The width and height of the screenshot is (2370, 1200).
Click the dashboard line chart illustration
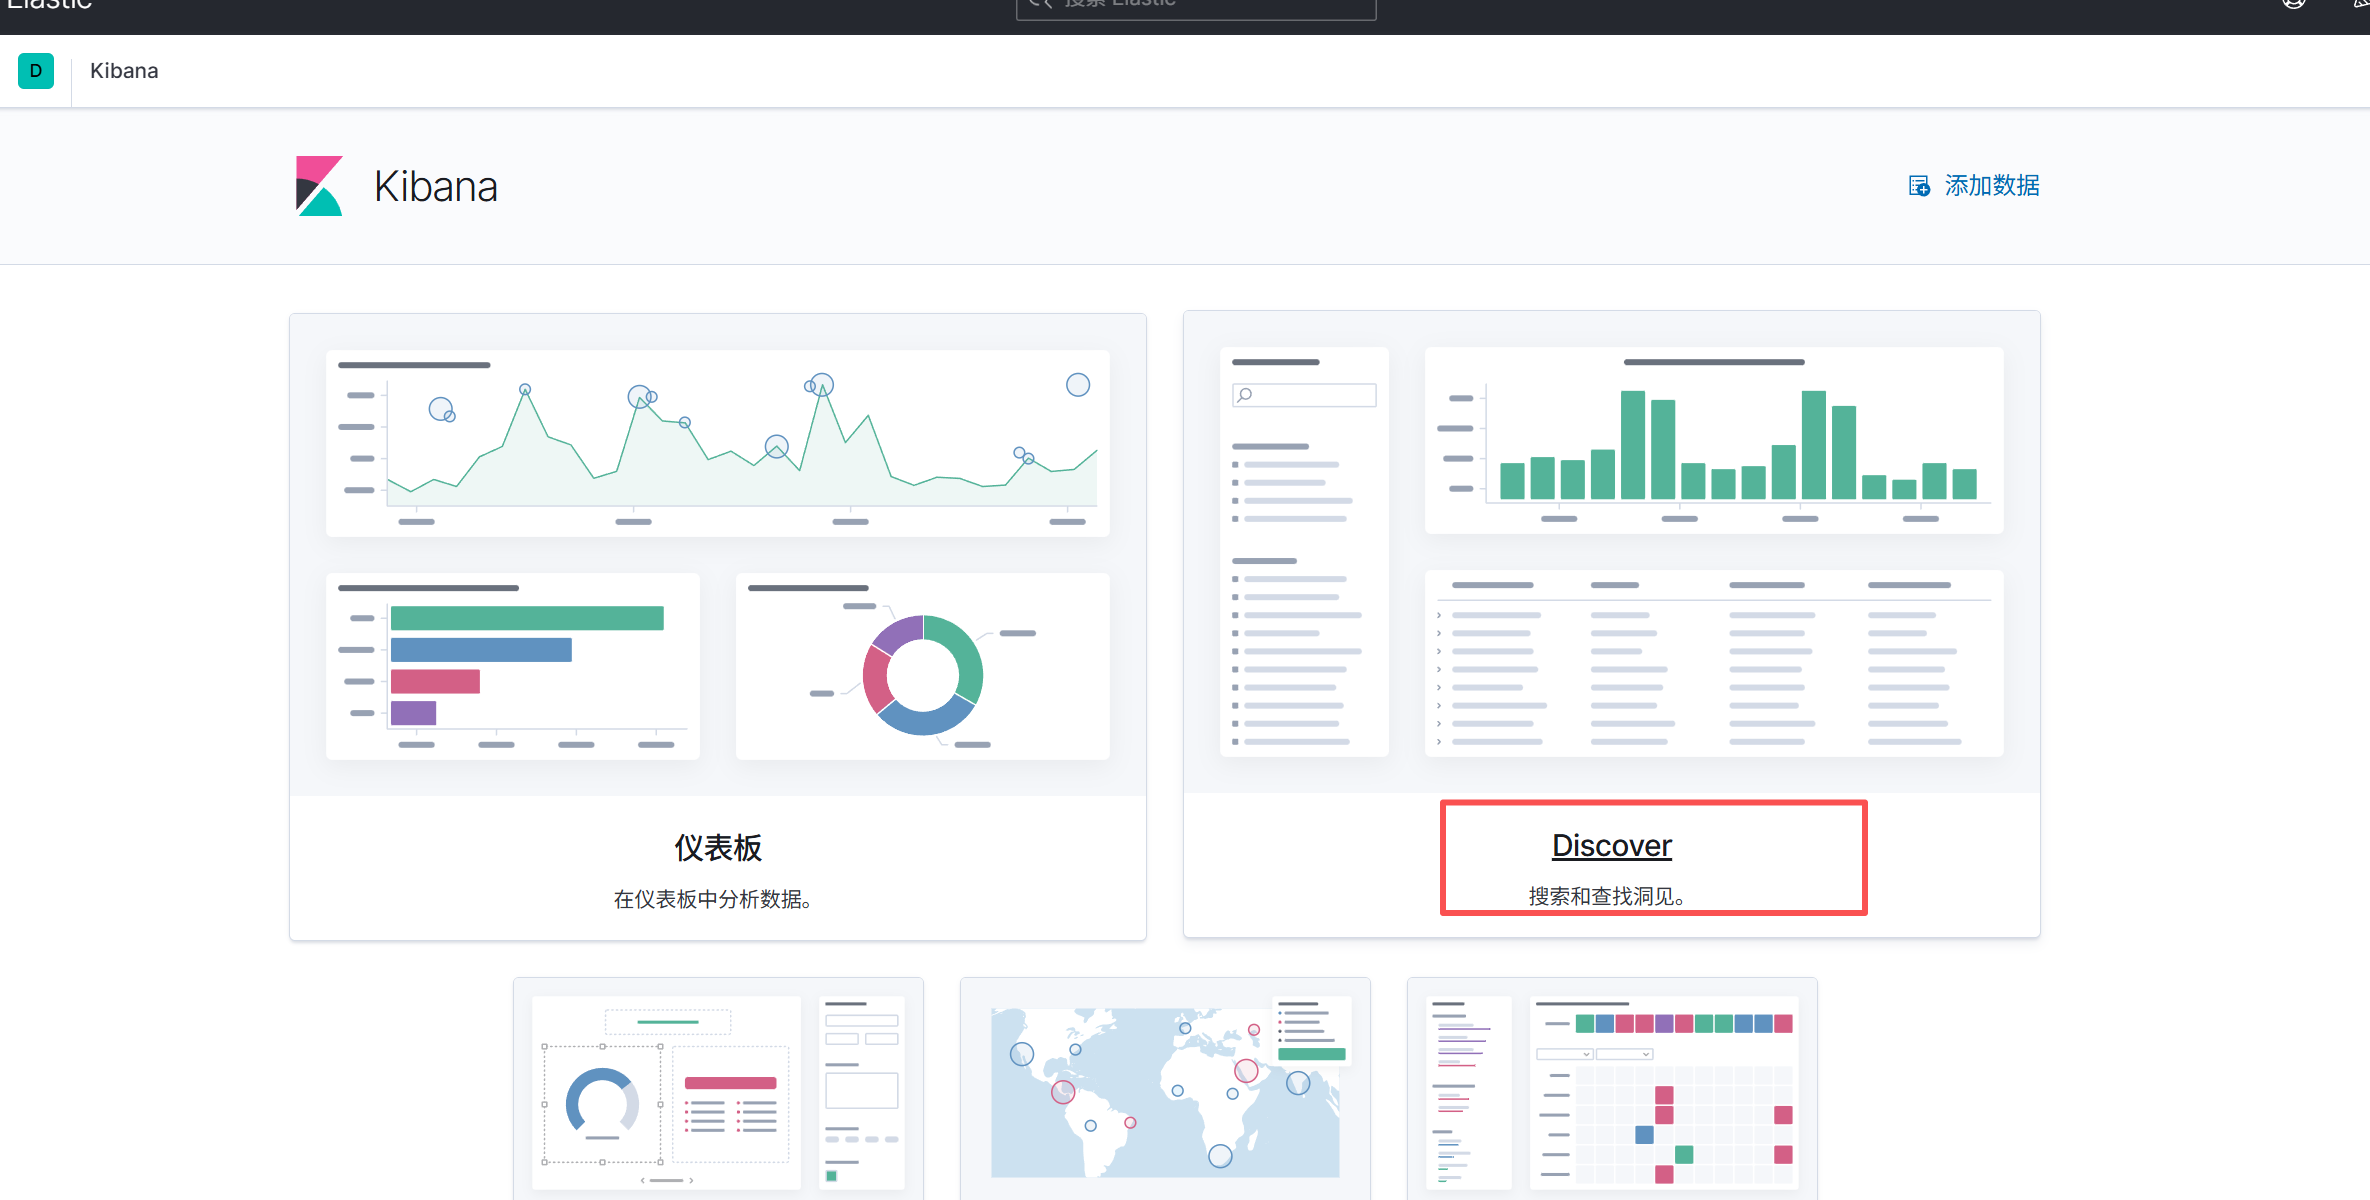[718, 443]
